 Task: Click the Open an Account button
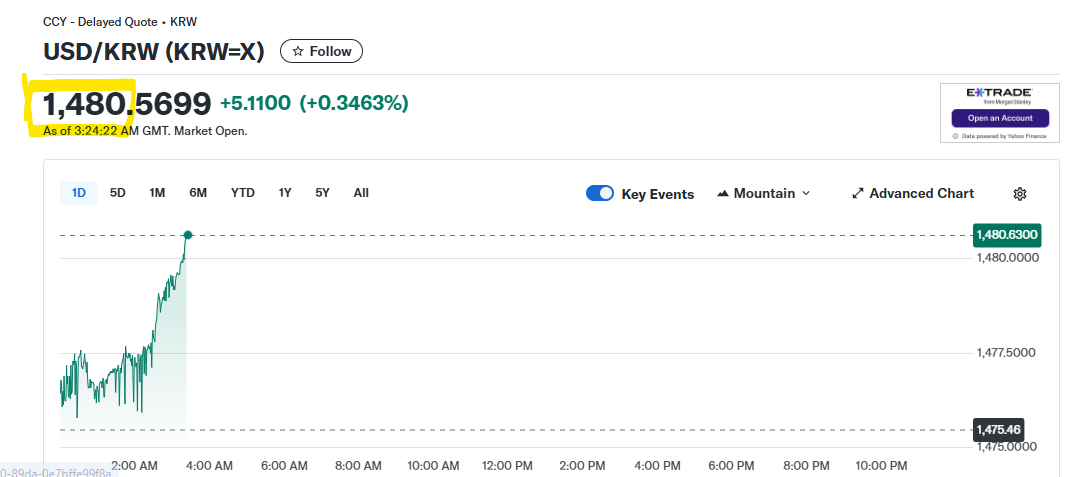999,118
